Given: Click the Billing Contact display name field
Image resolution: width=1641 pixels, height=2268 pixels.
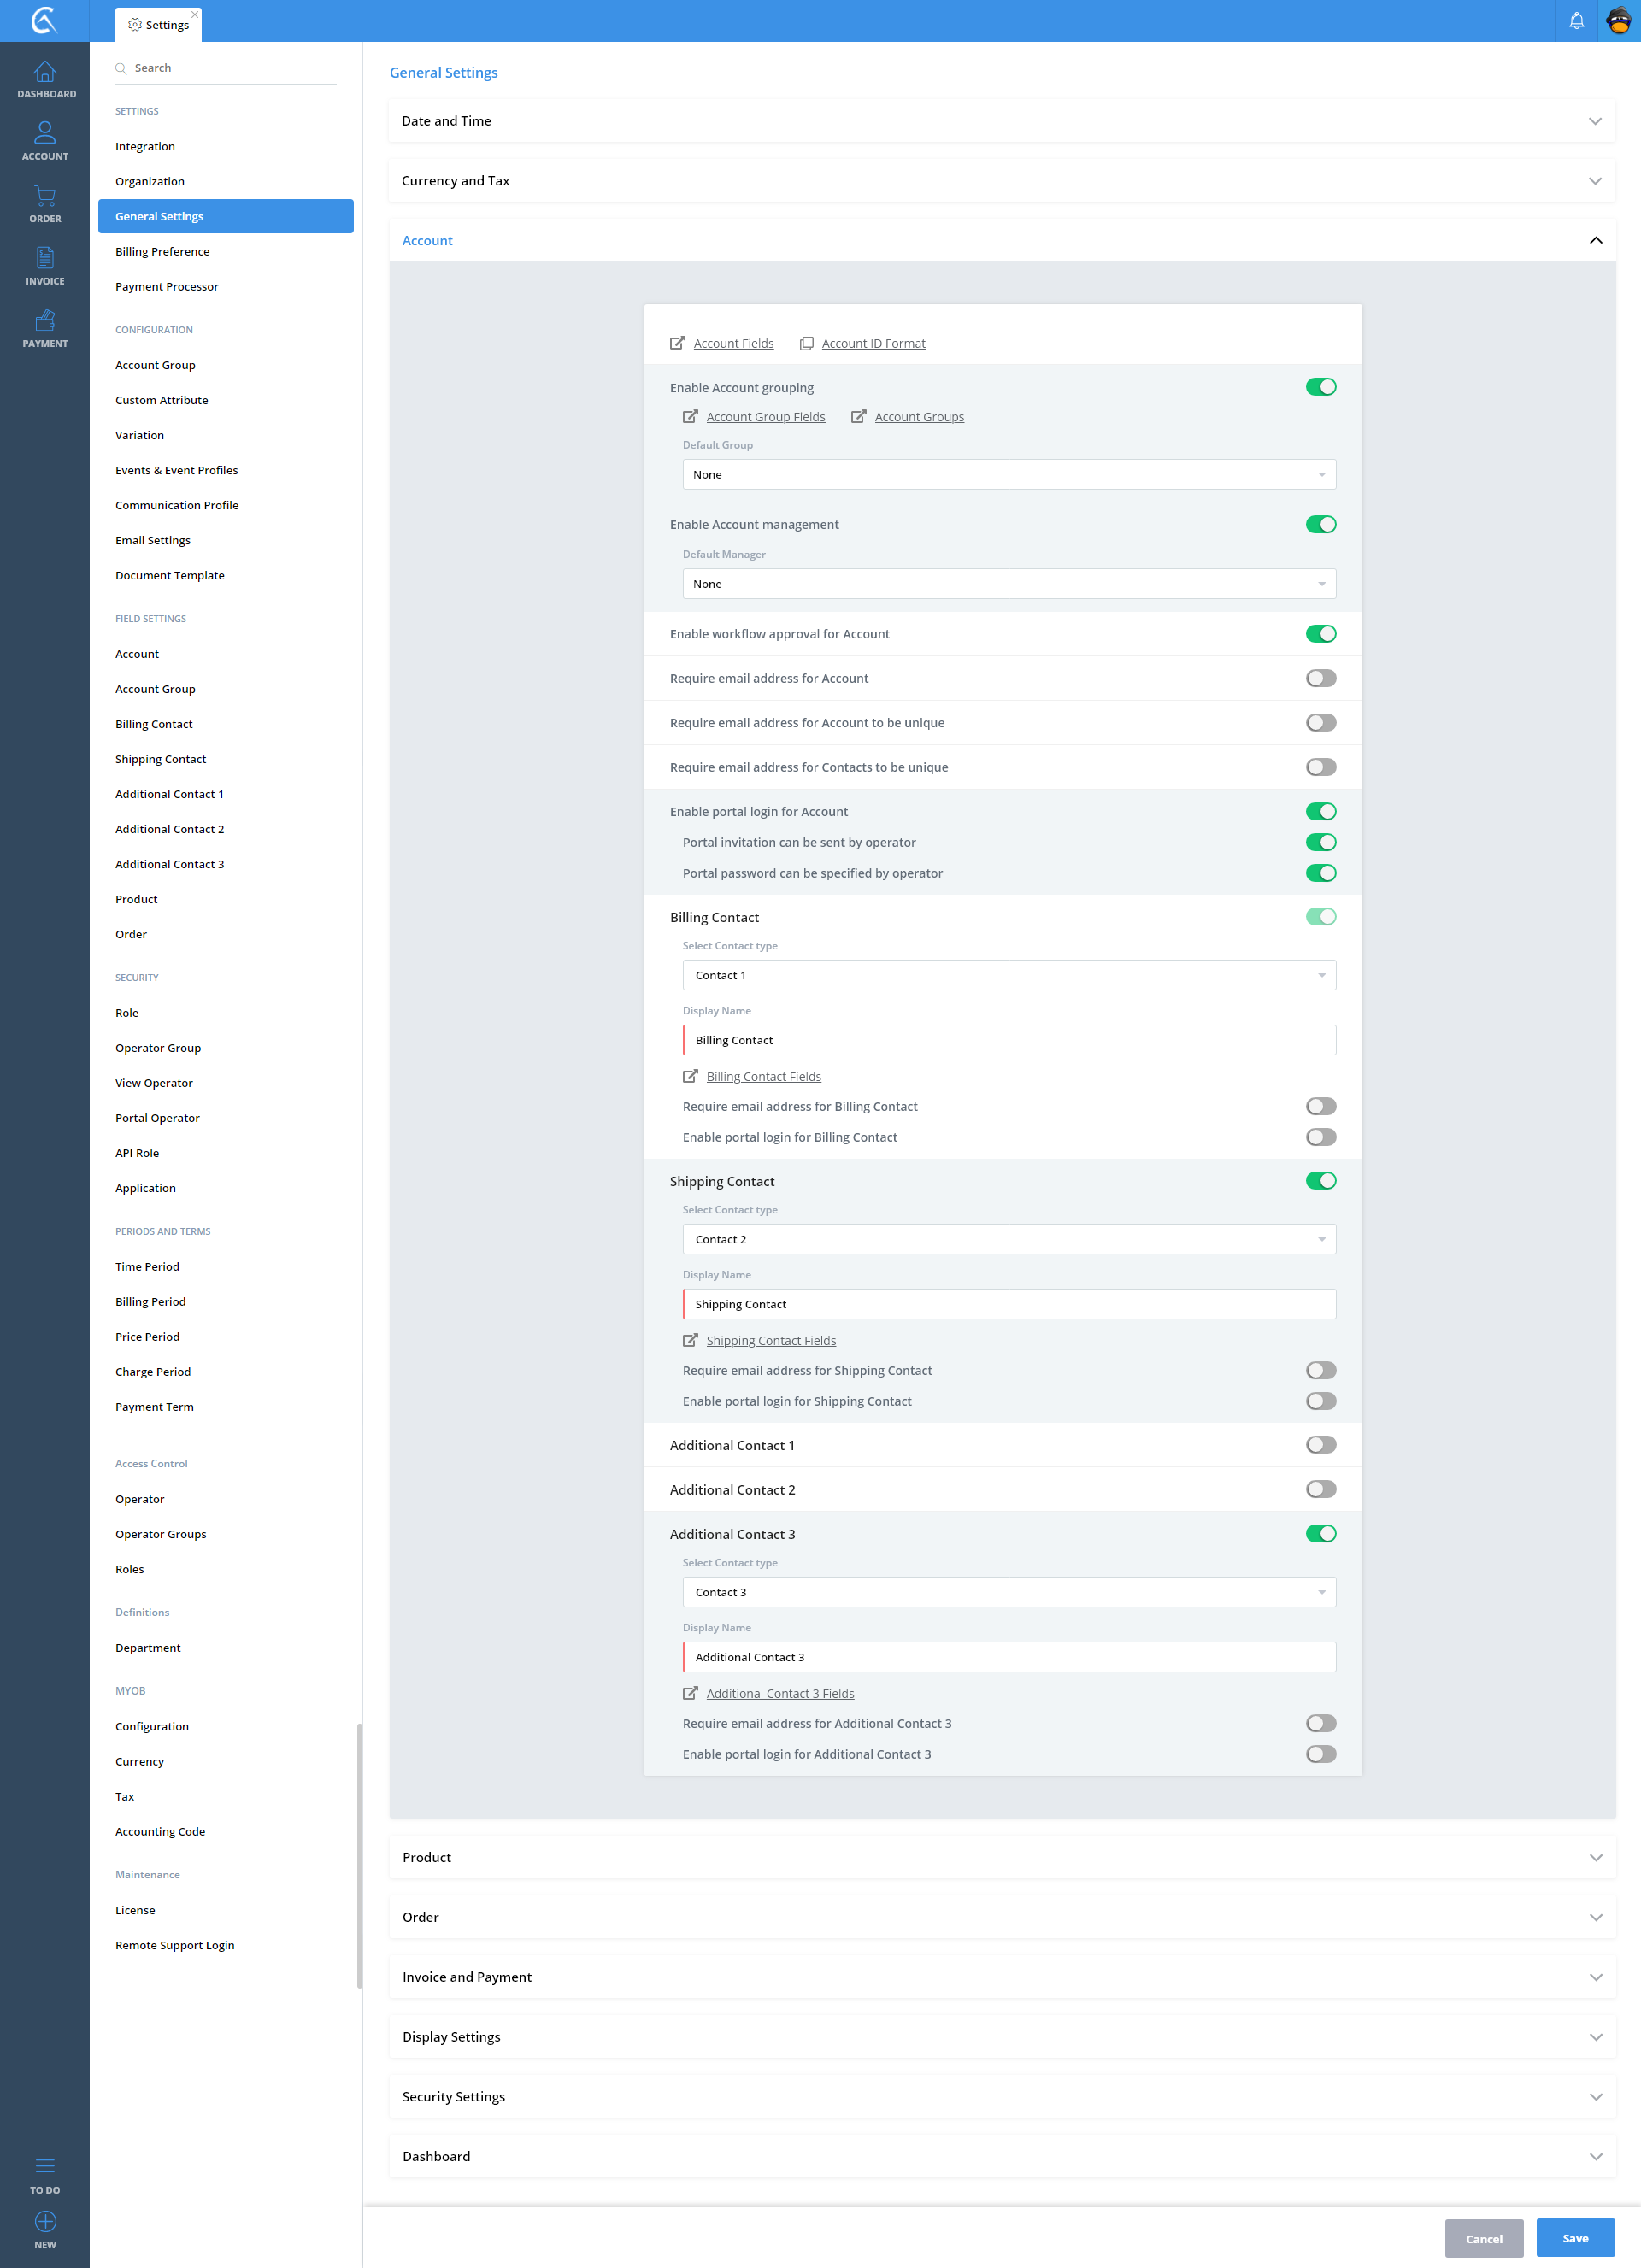Looking at the screenshot, I should (x=1008, y=1040).
